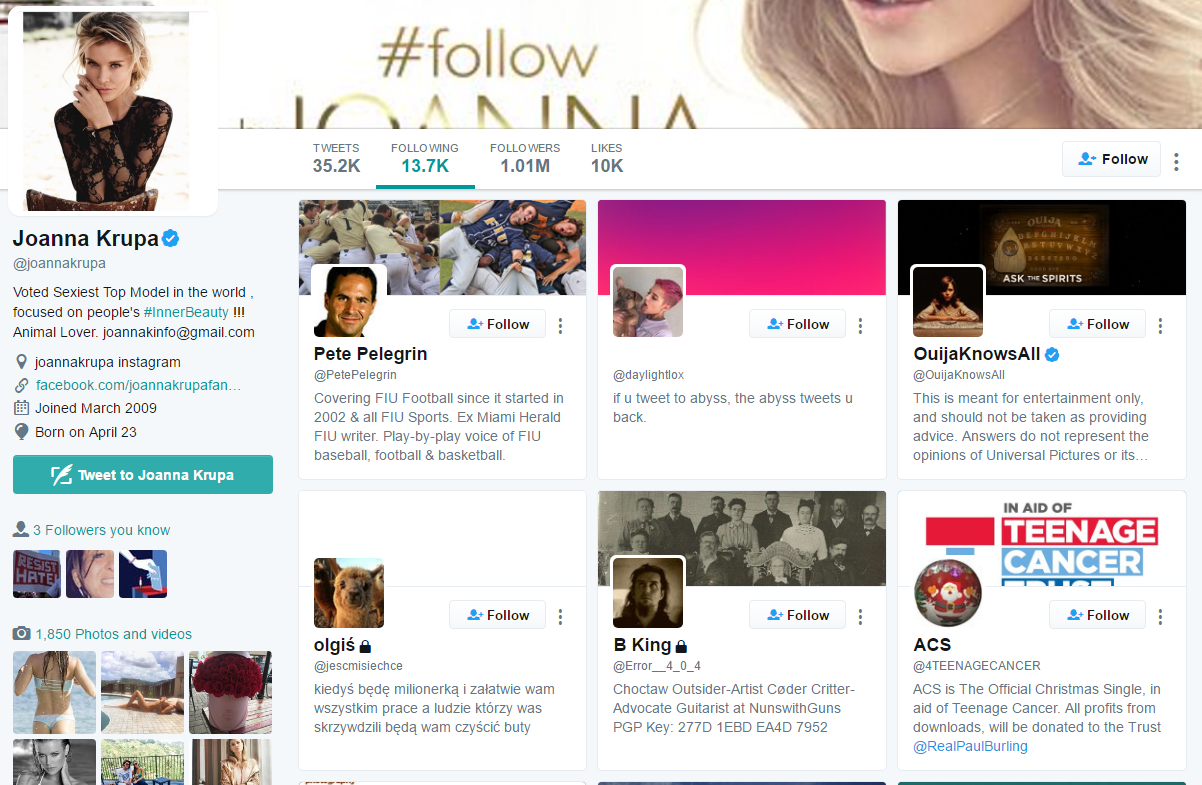Expand more options on ACS card
Image resolution: width=1202 pixels, height=785 pixels.
(x=1160, y=616)
